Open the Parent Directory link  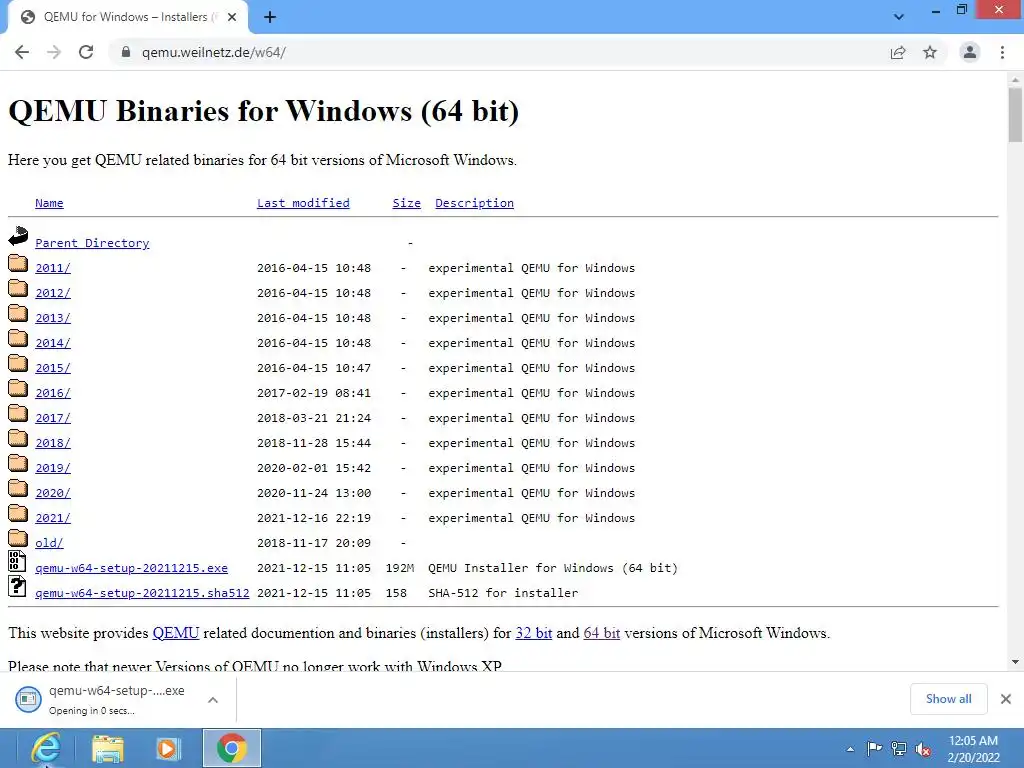pyautogui.click(x=92, y=243)
